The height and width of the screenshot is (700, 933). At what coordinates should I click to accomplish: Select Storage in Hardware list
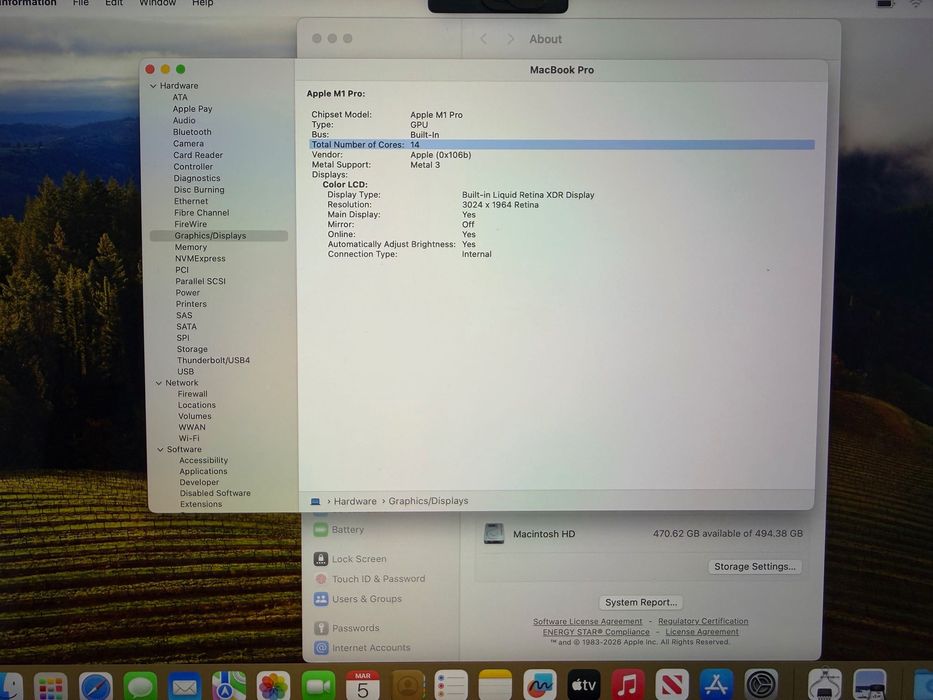coord(192,349)
